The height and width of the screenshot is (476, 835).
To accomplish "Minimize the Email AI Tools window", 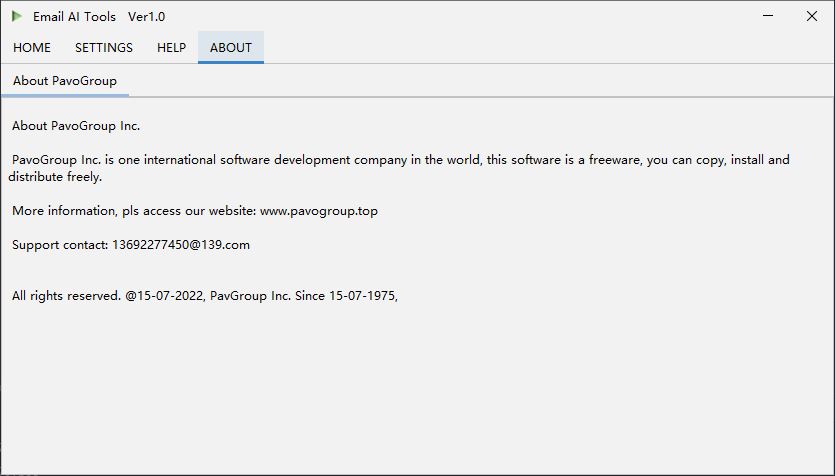I will tap(767, 16).
